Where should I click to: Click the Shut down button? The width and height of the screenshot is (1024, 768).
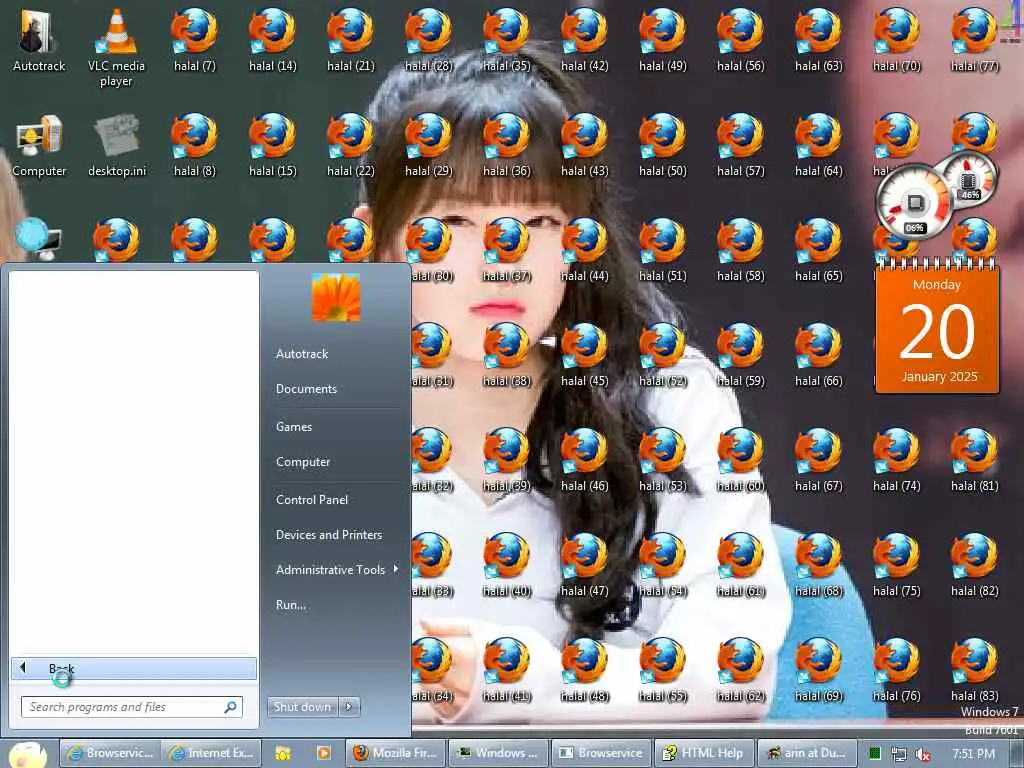pos(302,707)
